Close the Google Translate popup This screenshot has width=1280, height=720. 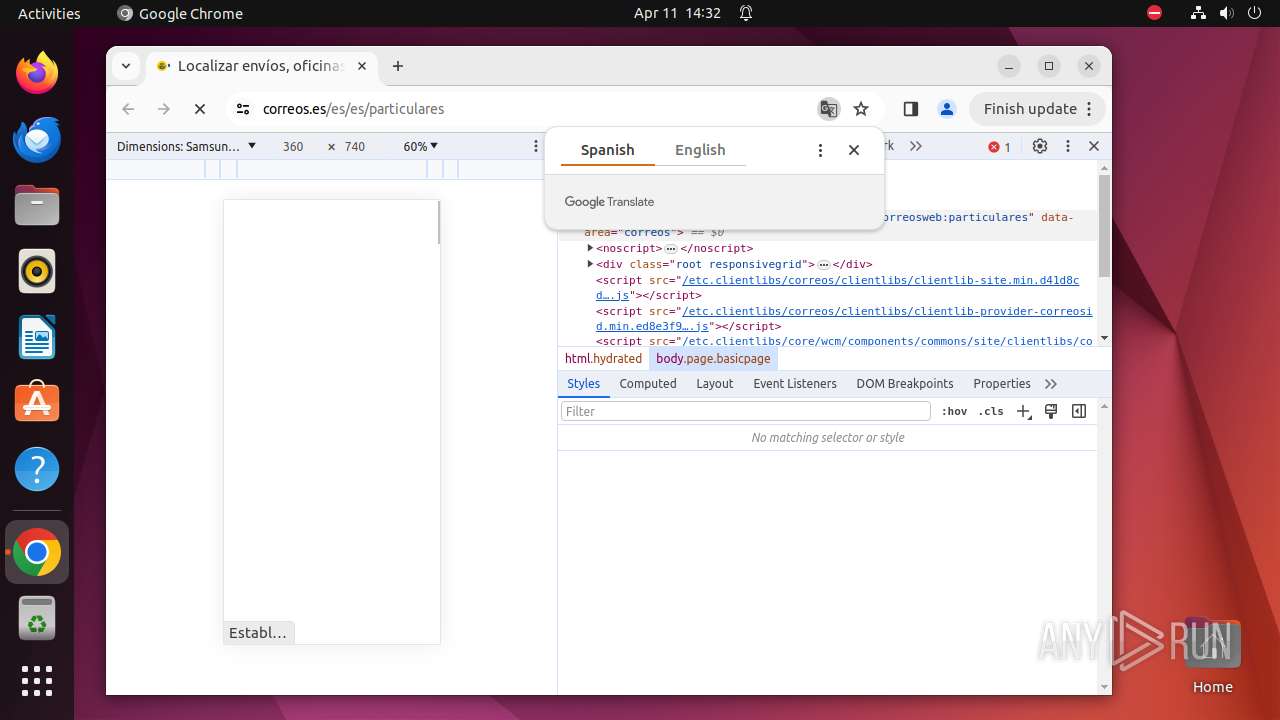(x=854, y=150)
